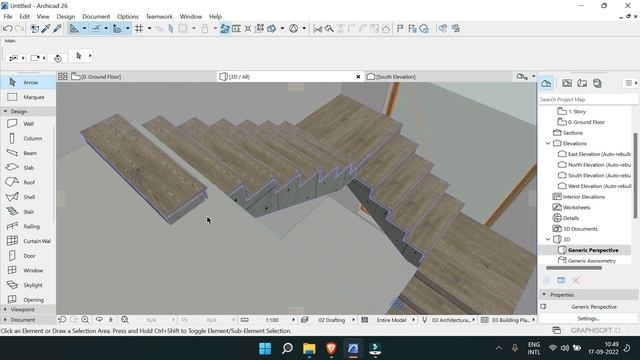Image resolution: width=640 pixels, height=360 pixels.
Task: Select the Railing tool
Action: 28,227
